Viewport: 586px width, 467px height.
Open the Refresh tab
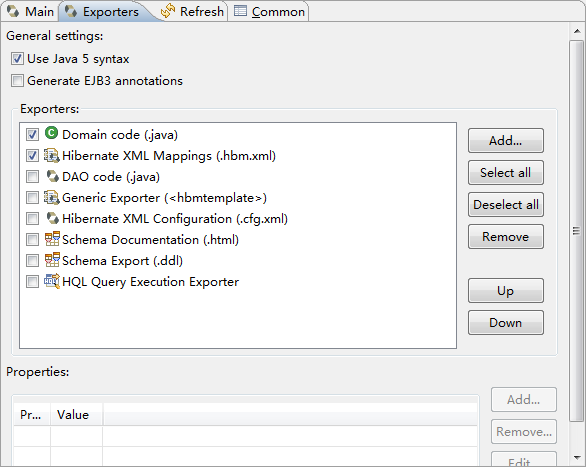pos(193,12)
